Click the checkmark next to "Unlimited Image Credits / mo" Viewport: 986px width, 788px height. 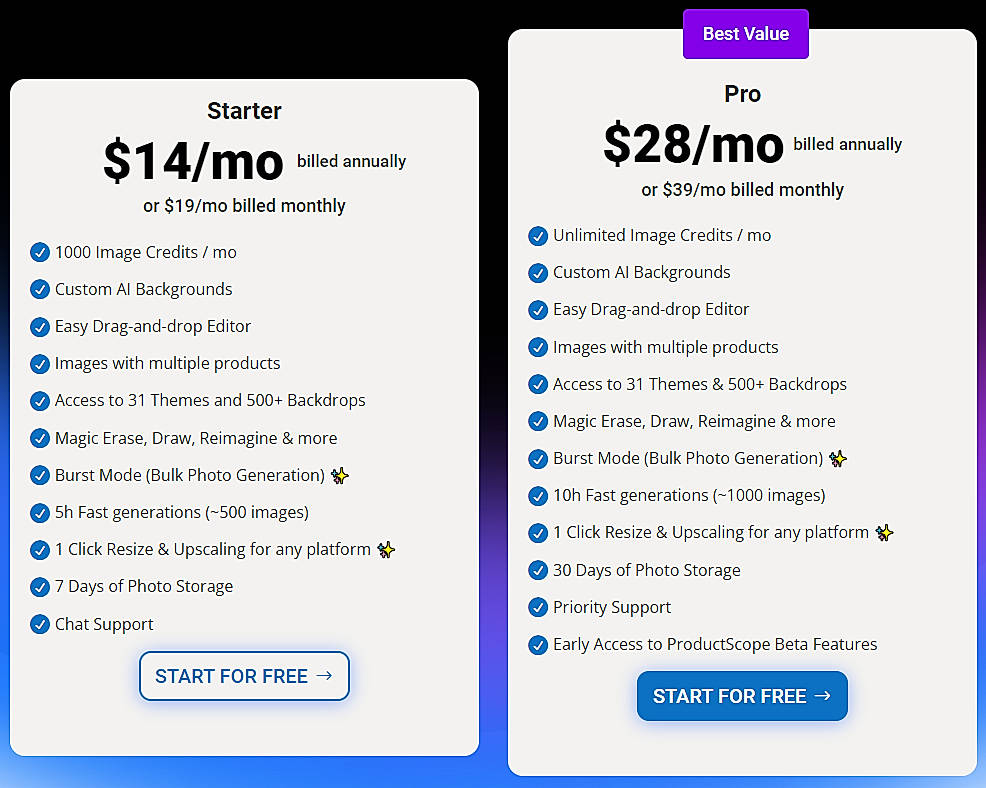pyautogui.click(x=538, y=236)
